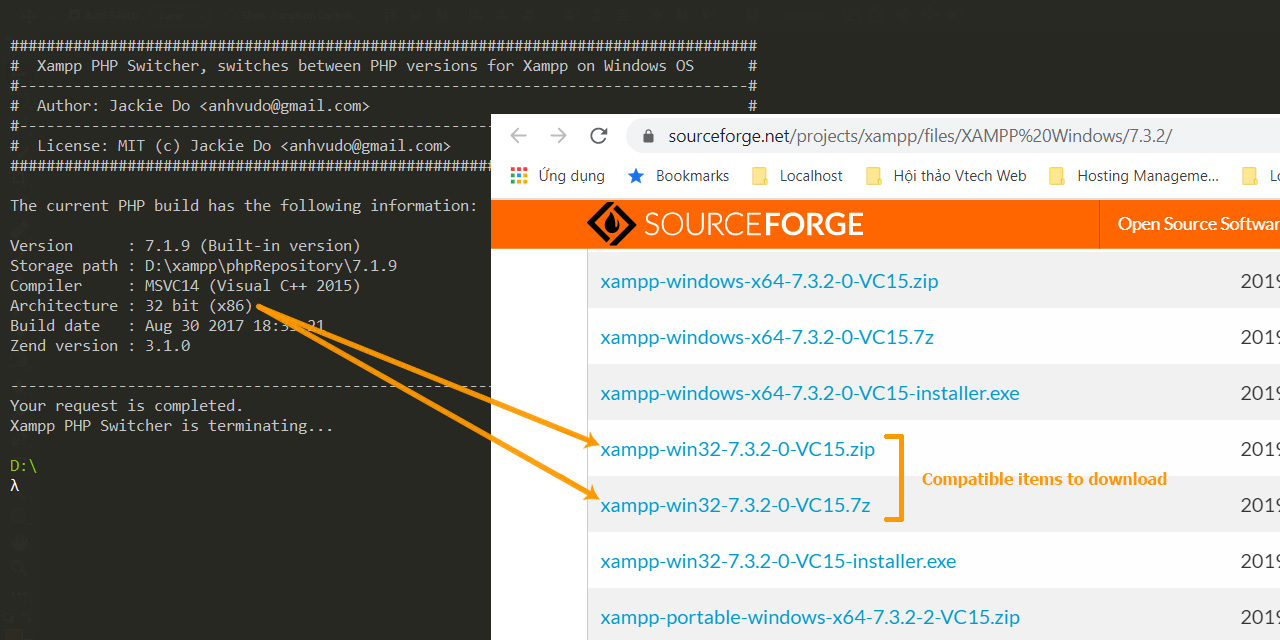Click the 'Zend version : 3.1.0' line
The image size is (1280, 640).
tap(100, 346)
